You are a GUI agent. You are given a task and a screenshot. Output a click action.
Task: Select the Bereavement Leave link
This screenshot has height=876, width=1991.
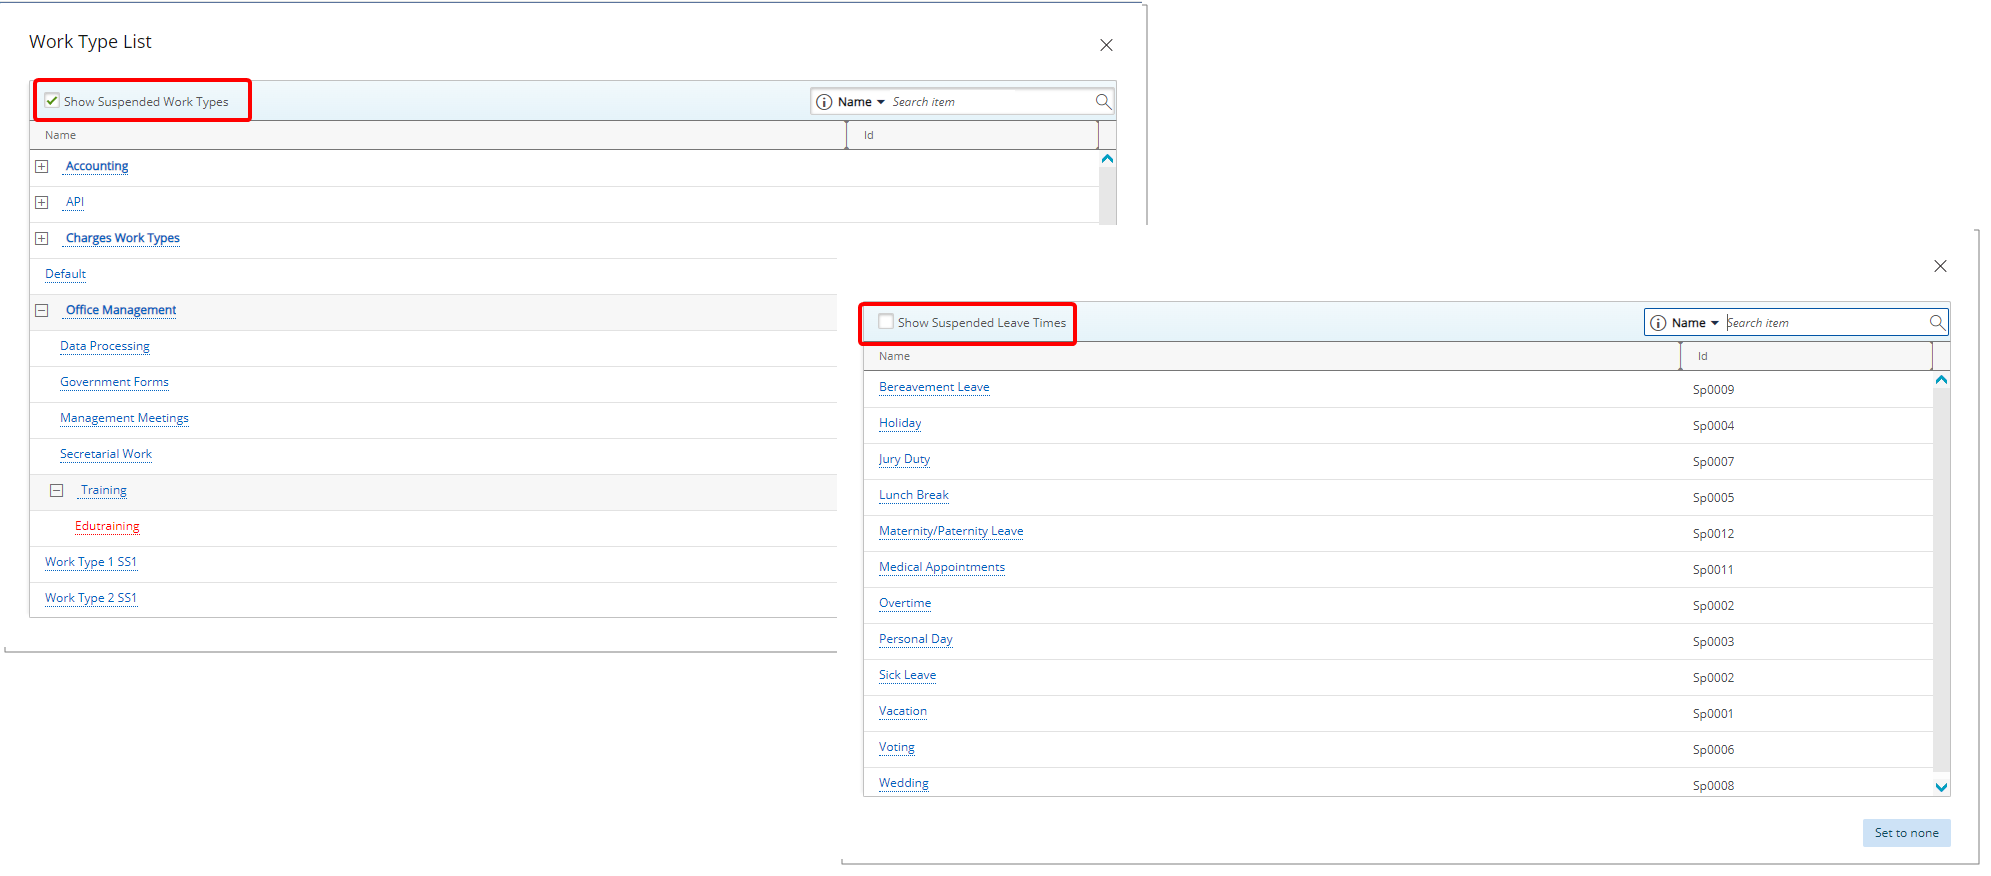(x=933, y=387)
